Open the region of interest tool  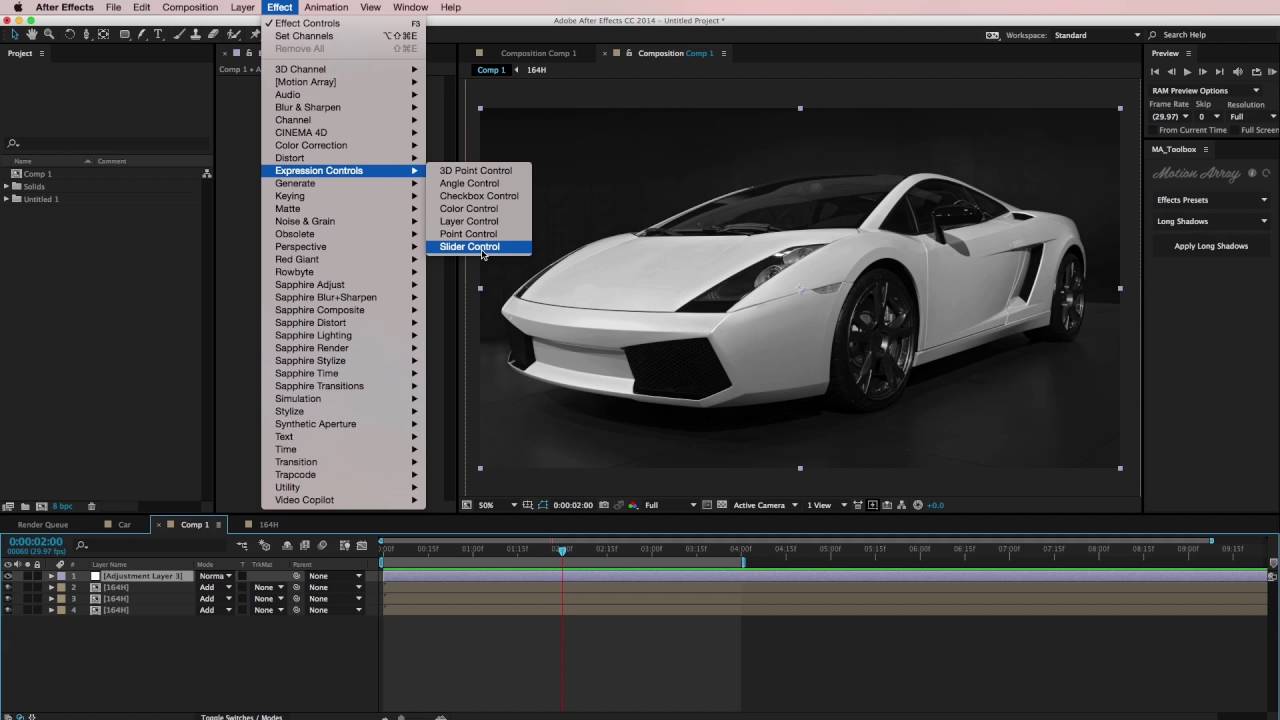click(x=707, y=505)
